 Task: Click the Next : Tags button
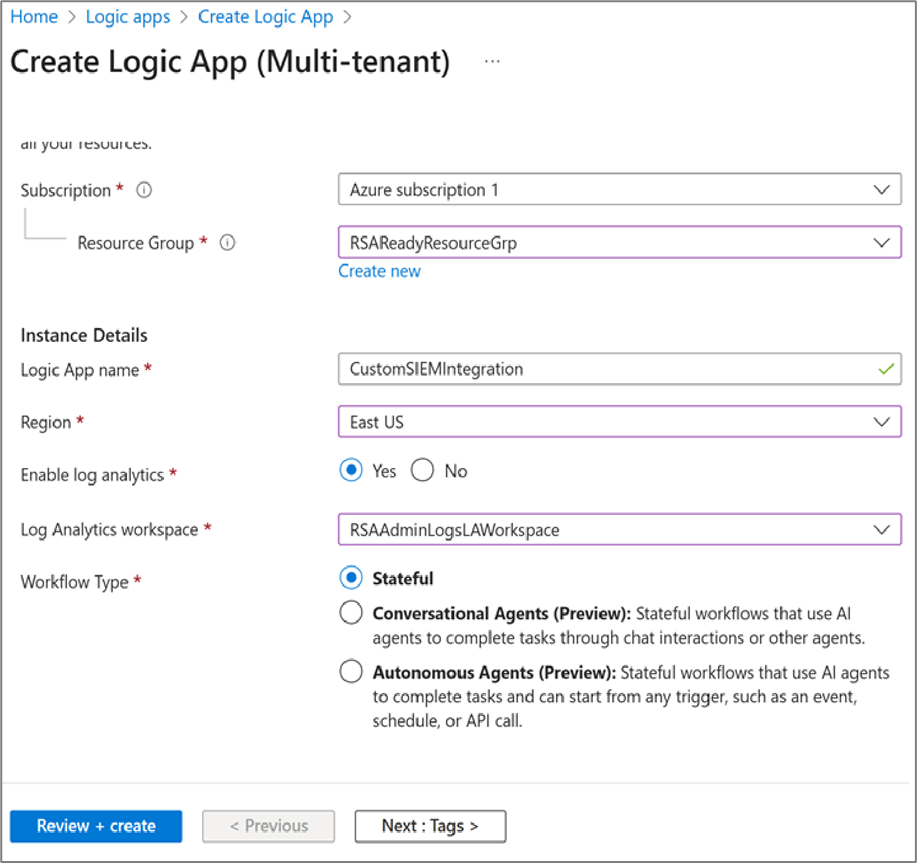(430, 826)
